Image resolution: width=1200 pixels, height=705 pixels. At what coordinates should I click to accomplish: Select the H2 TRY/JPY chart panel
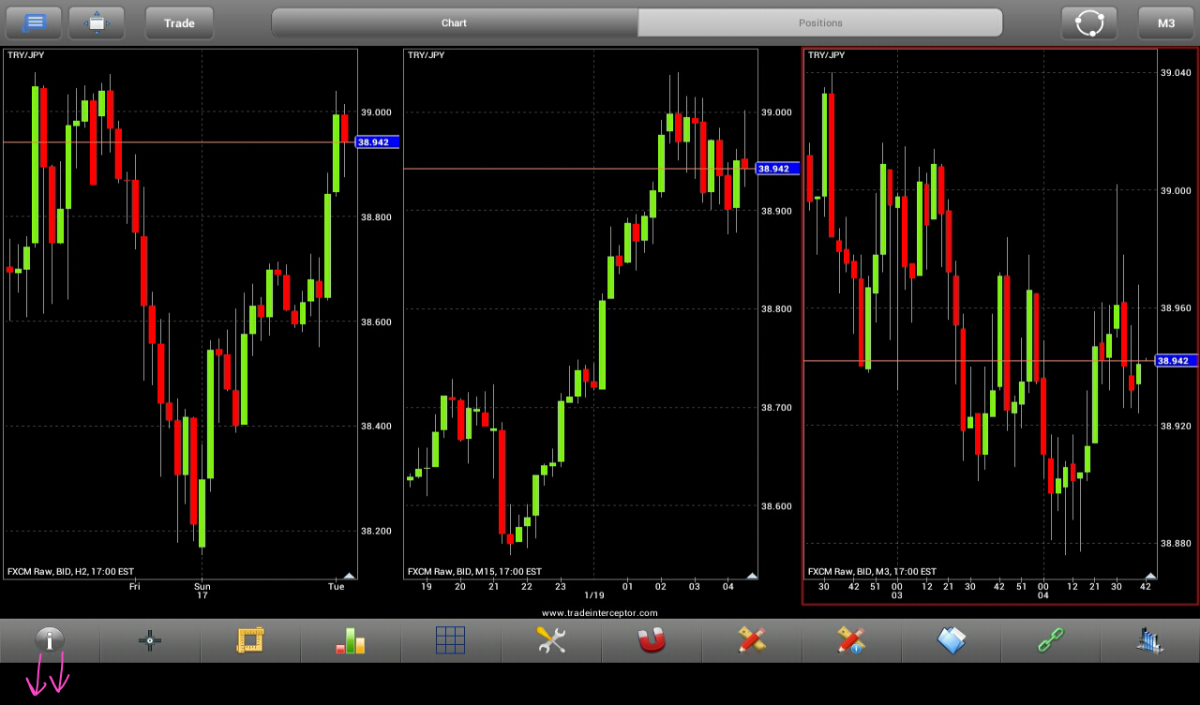(x=180, y=314)
